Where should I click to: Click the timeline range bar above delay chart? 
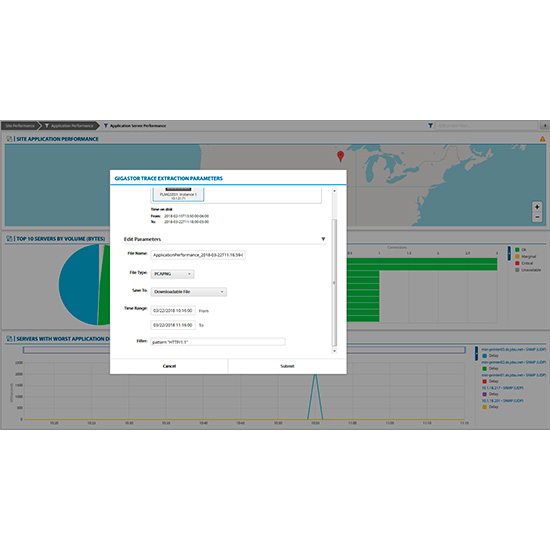tap(406, 350)
